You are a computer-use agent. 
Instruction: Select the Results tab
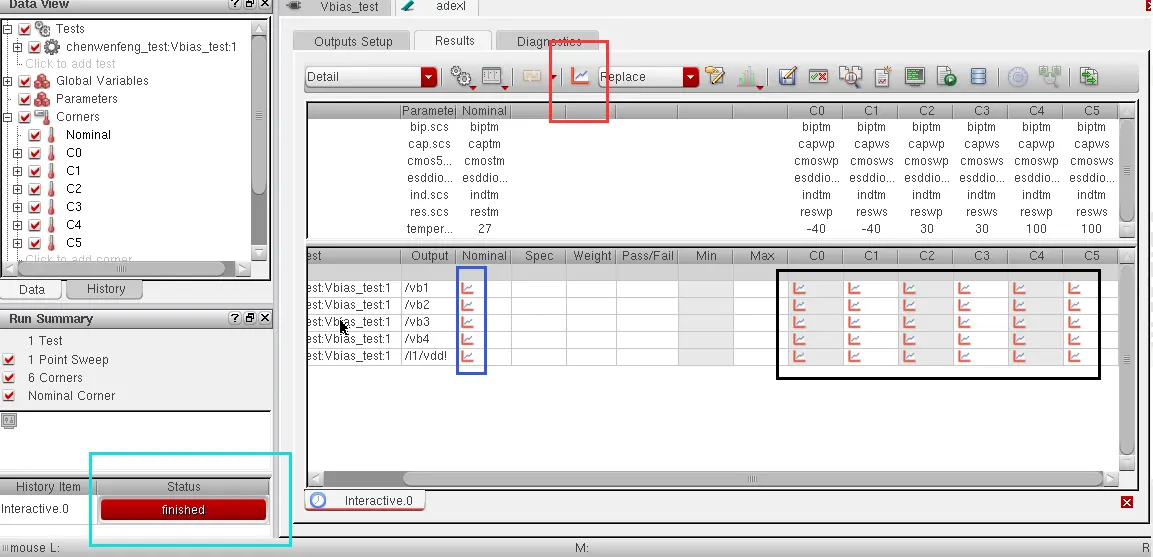(454, 40)
